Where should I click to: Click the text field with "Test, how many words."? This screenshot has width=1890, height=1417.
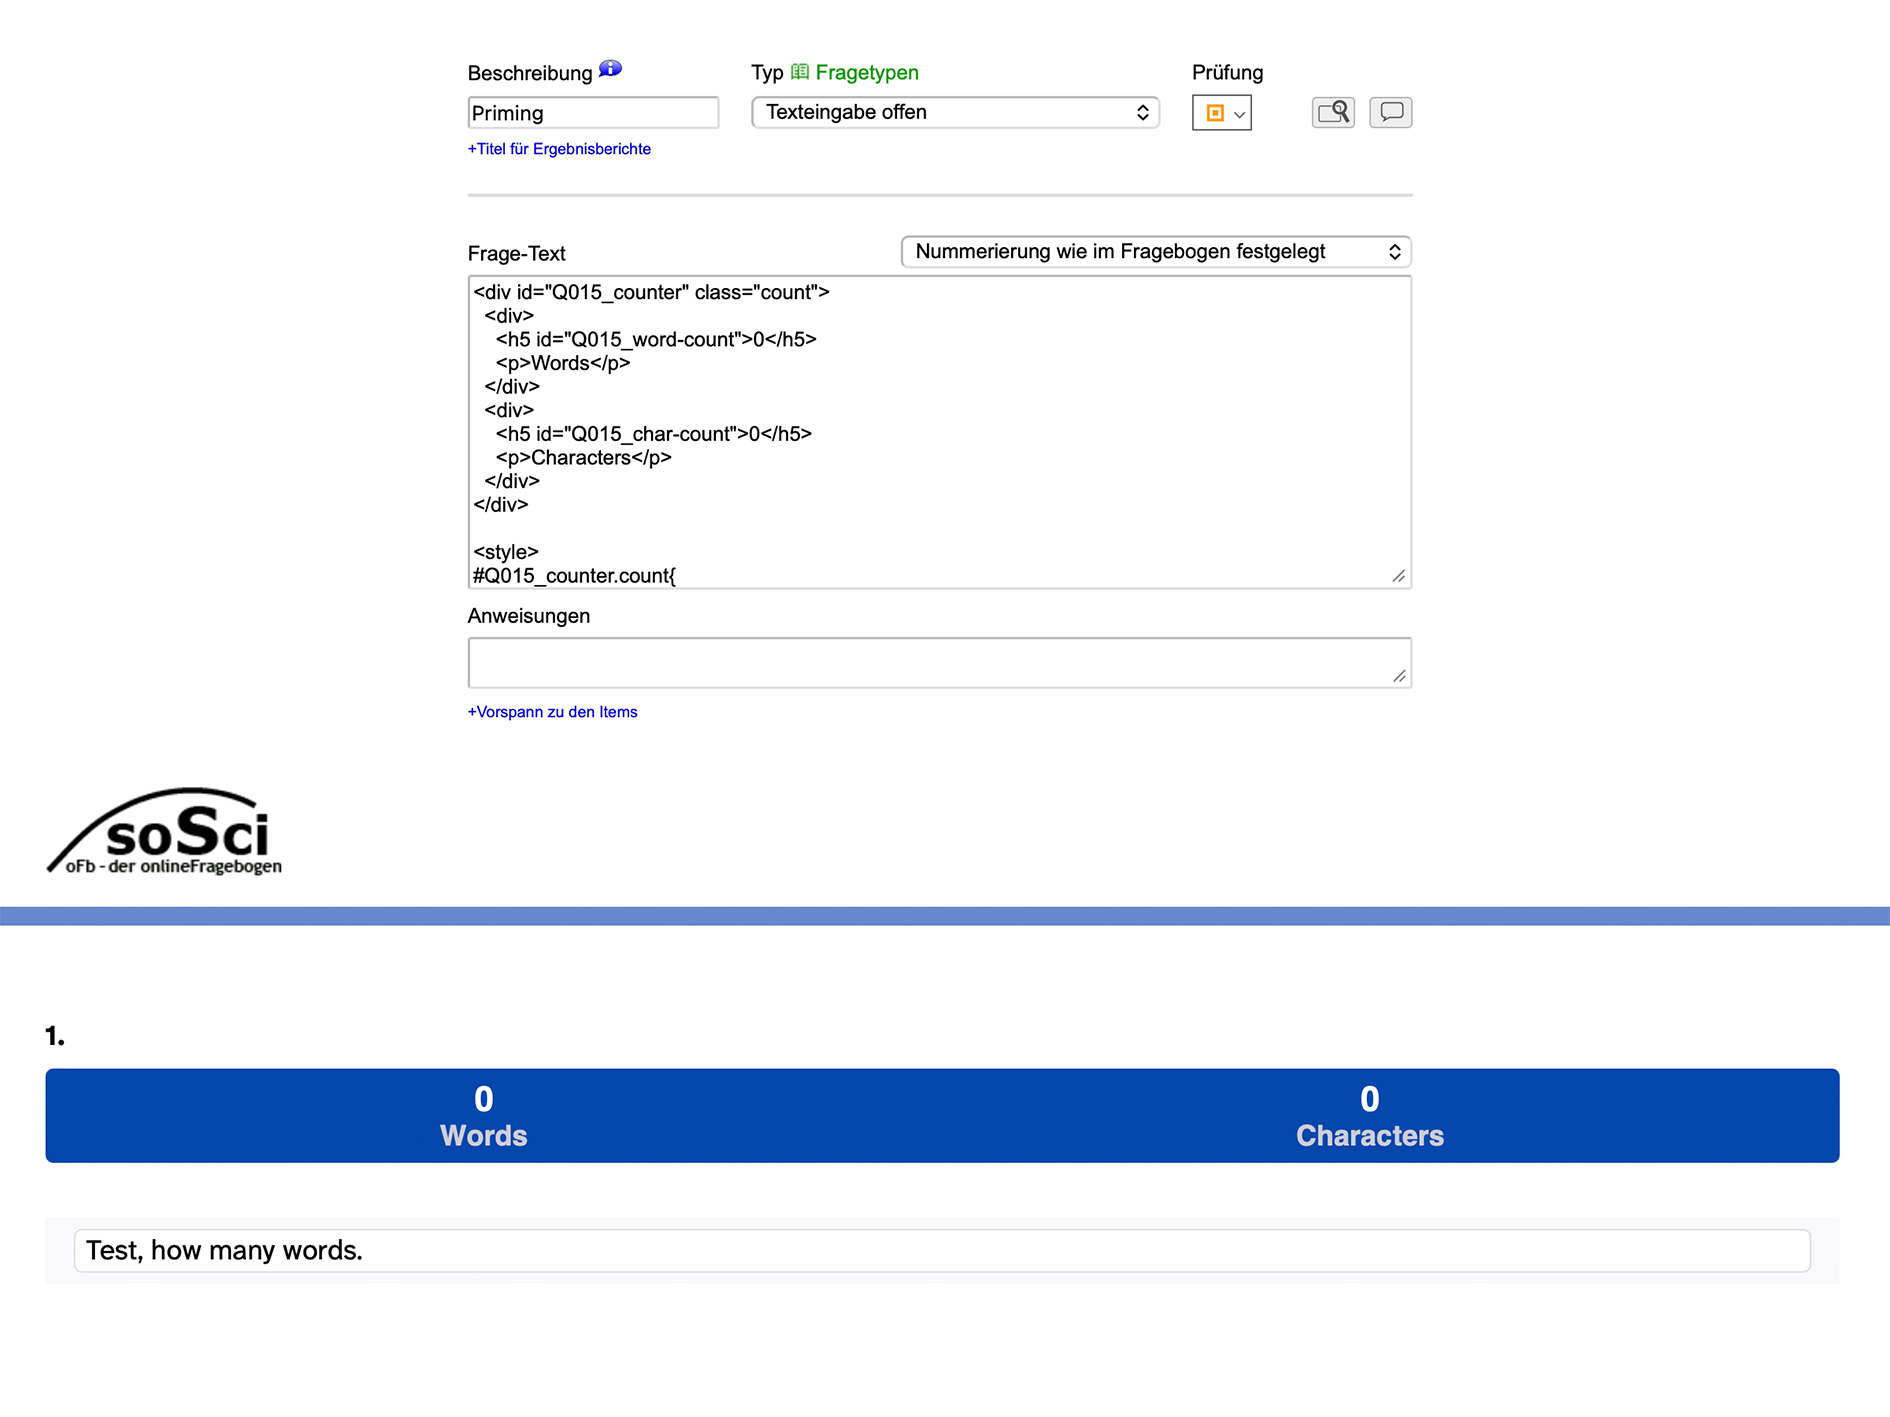(x=941, y=1250)
